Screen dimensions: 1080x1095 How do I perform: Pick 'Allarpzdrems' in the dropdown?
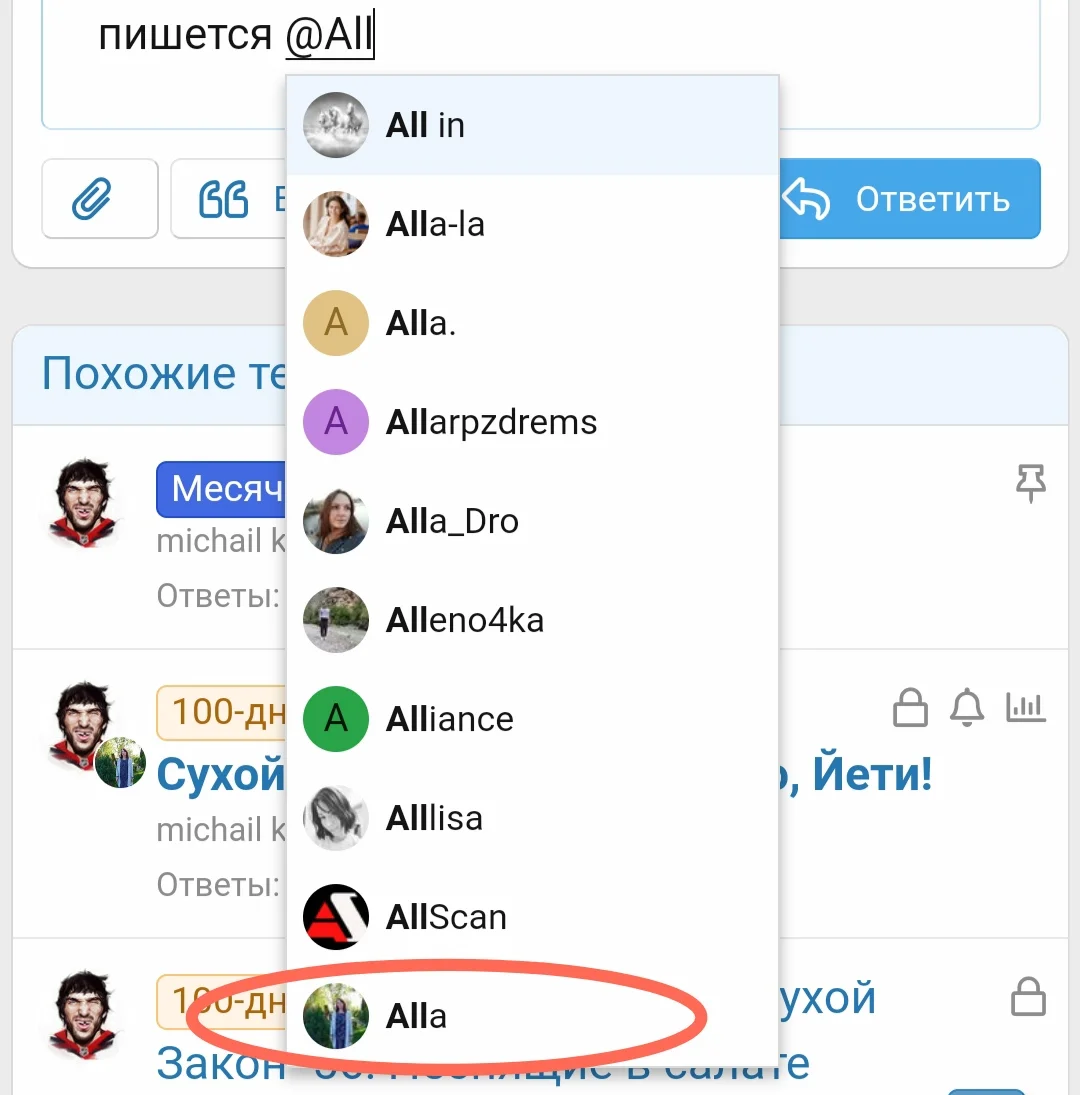point(533,422)
